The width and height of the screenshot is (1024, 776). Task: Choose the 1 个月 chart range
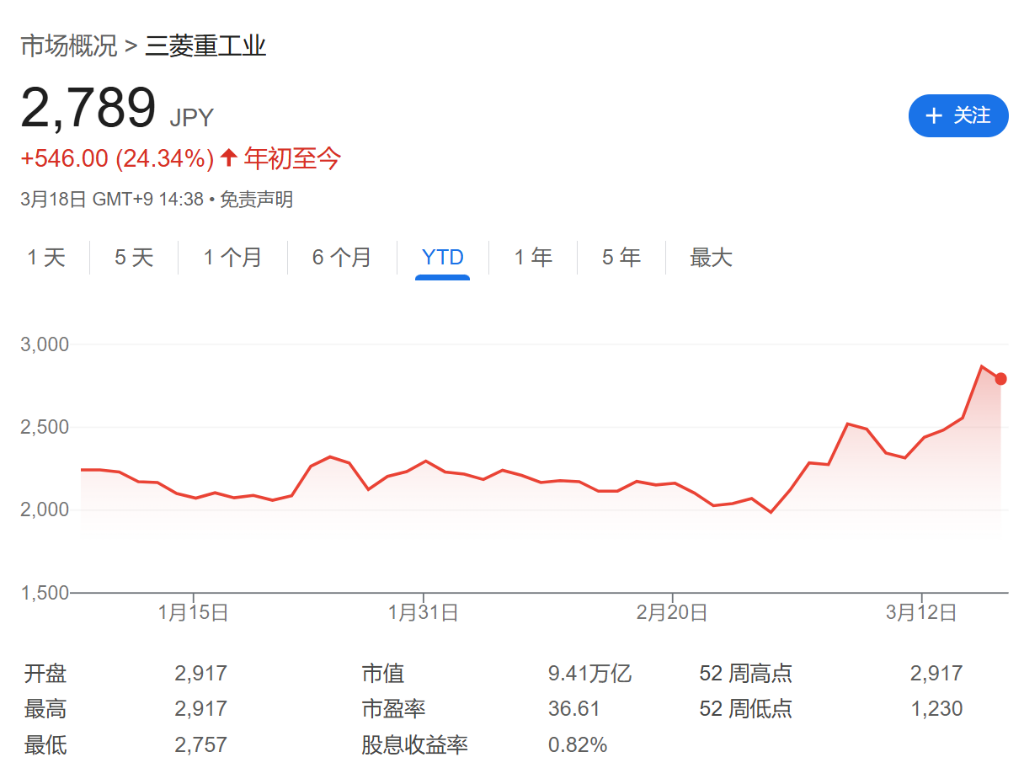point(232,258)
